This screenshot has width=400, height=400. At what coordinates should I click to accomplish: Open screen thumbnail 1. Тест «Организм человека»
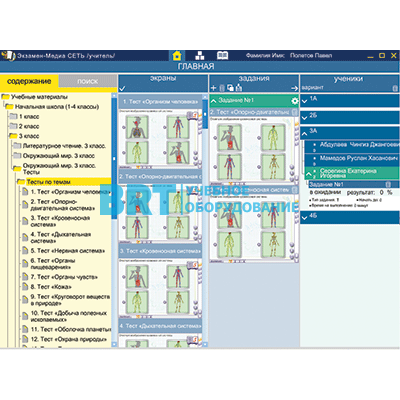[x=160, y=138]
